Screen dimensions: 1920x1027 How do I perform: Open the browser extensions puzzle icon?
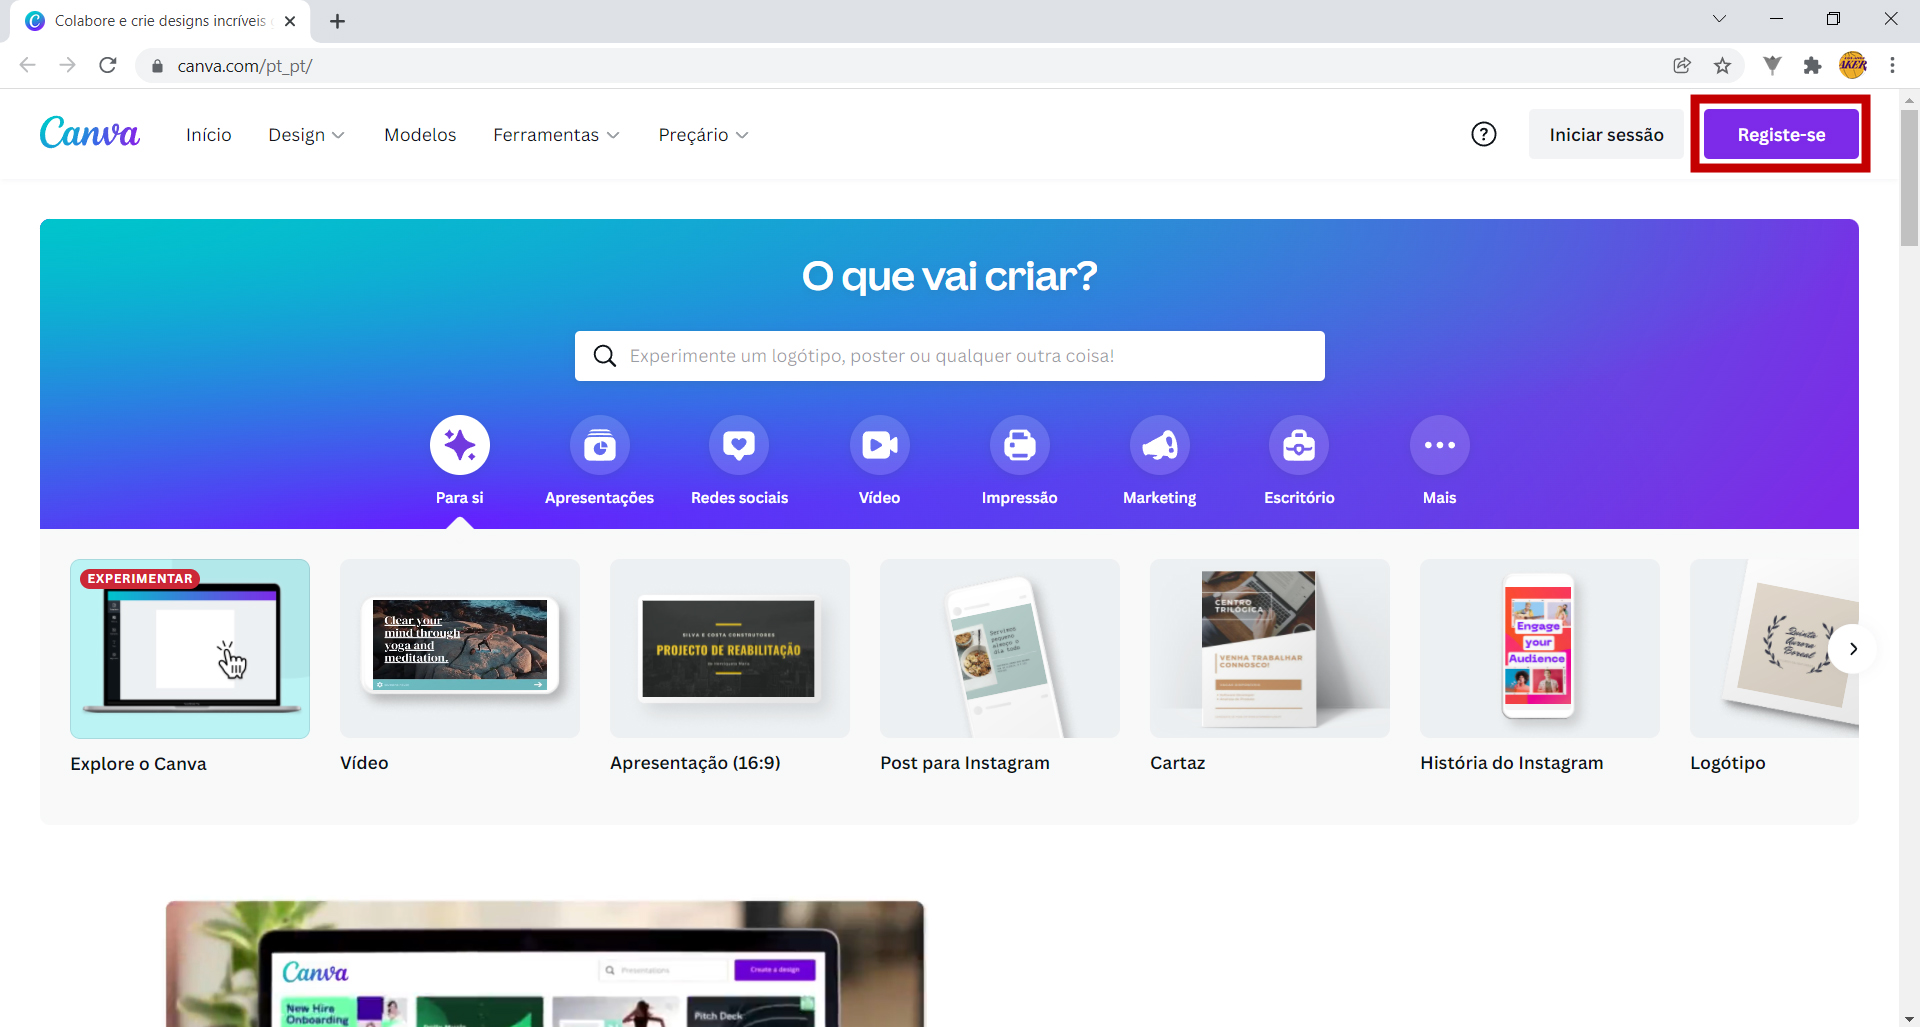tap(1812, 65)
